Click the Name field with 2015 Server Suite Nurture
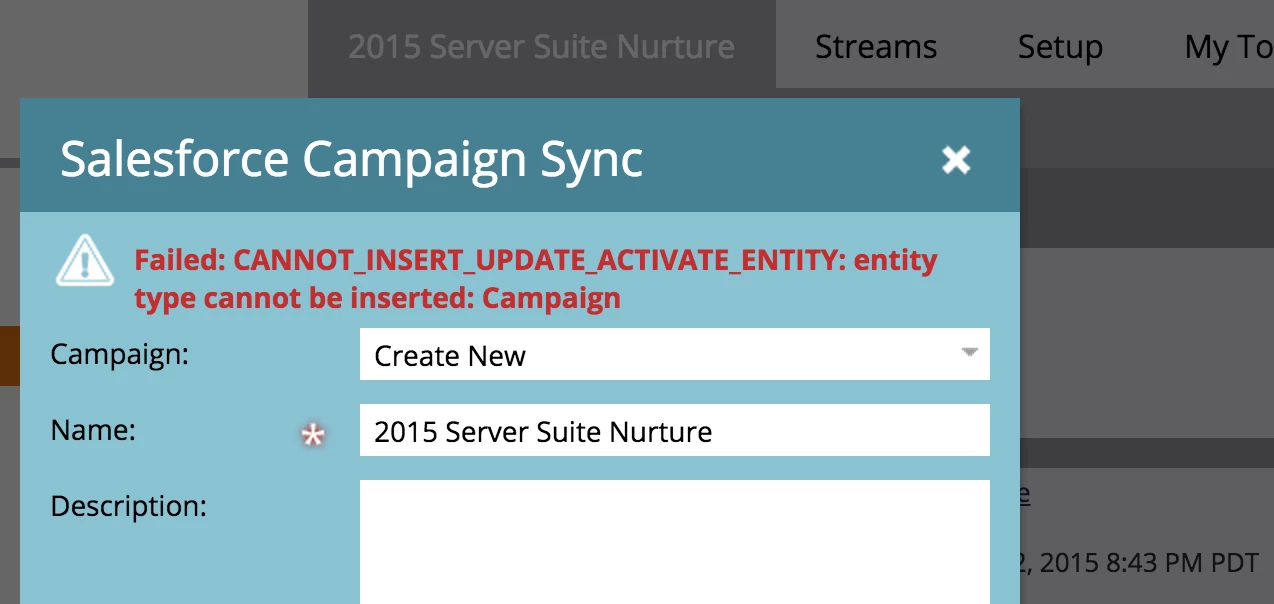 click(674, 431)
